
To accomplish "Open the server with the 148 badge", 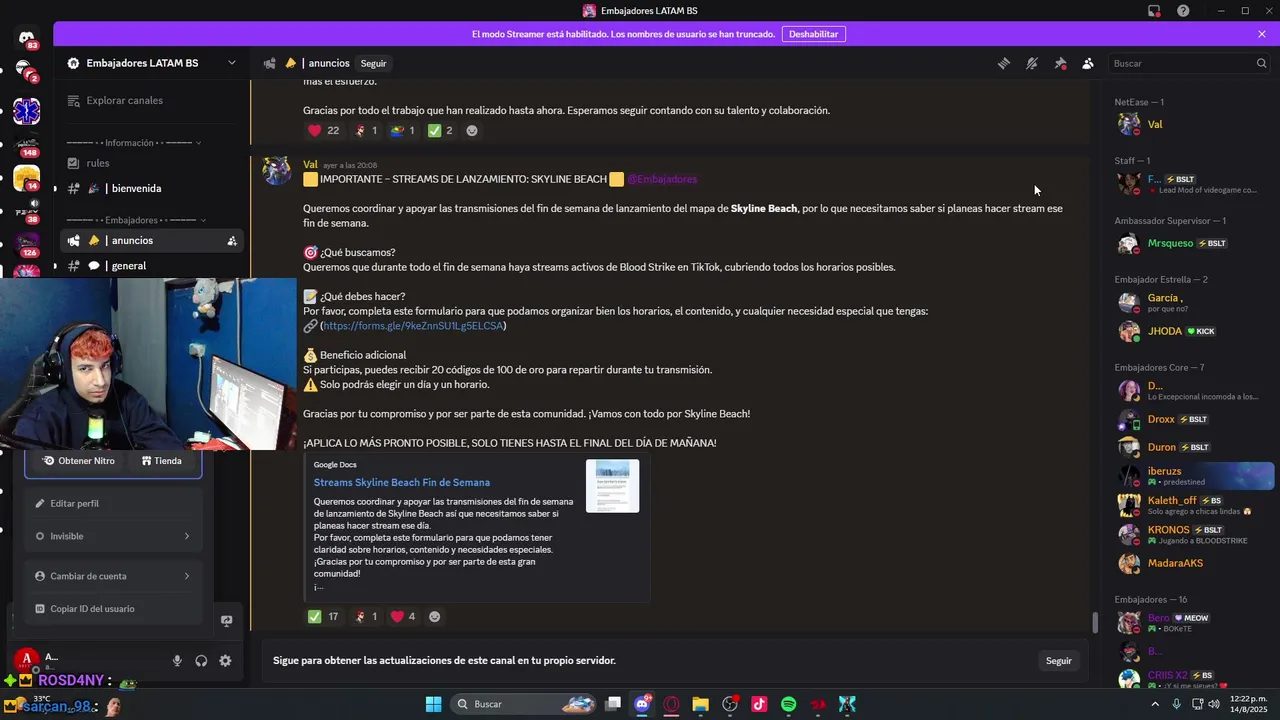I will (x=27, y=146).
